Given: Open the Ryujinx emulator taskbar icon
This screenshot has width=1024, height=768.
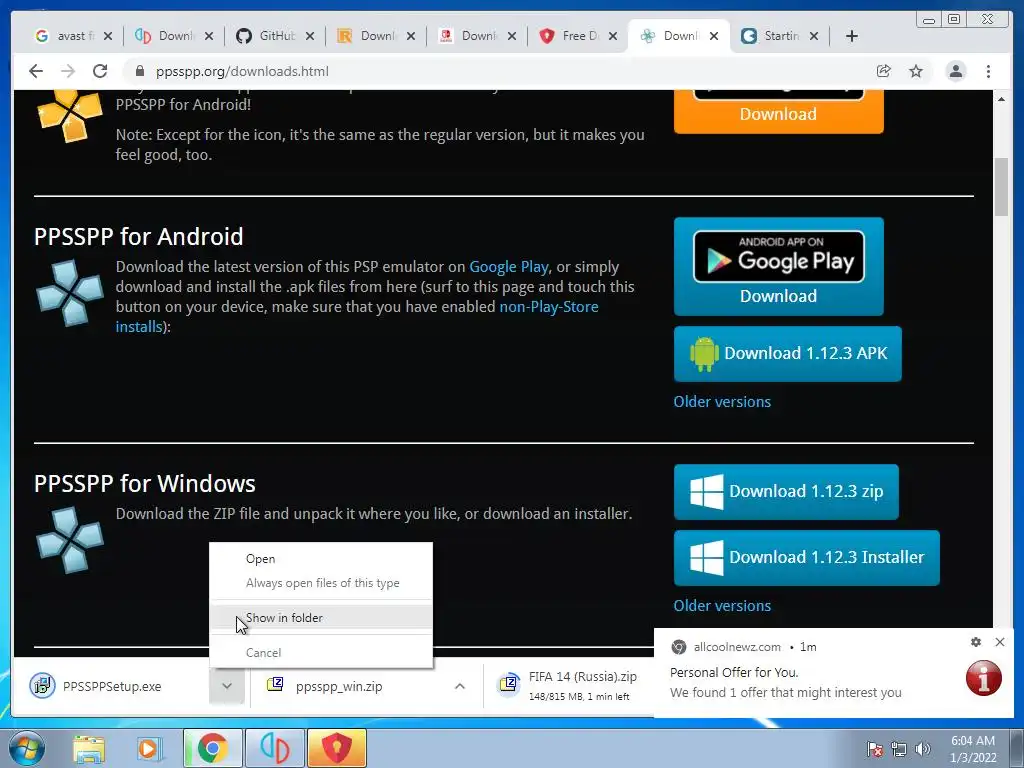Looking at the screenshot, I should [x=275, y=748].
